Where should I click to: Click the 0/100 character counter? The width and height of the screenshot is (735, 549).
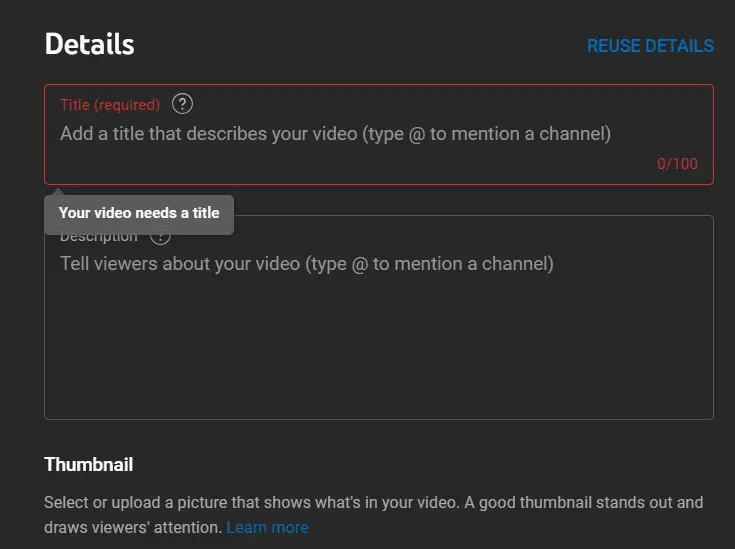tap(677, 164)
